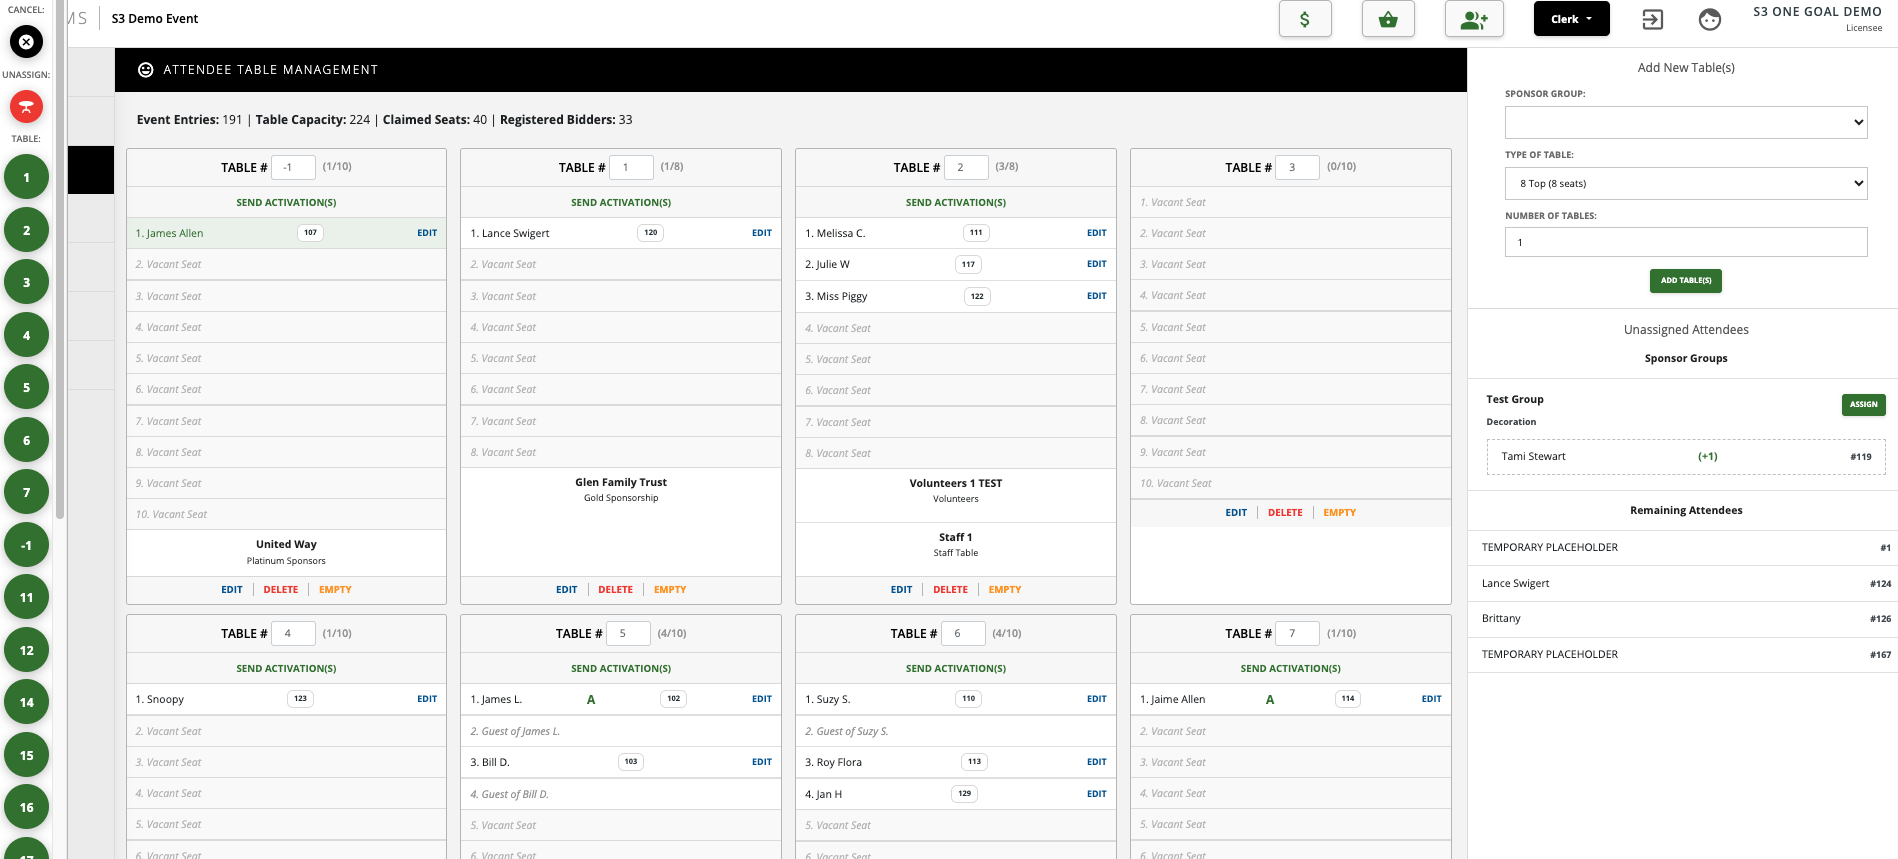The width and height of the screenshot is (1898, 859).
Task: Select table 5 circle in sidebar
Action: pyautogui.click(x=26, y=388)
